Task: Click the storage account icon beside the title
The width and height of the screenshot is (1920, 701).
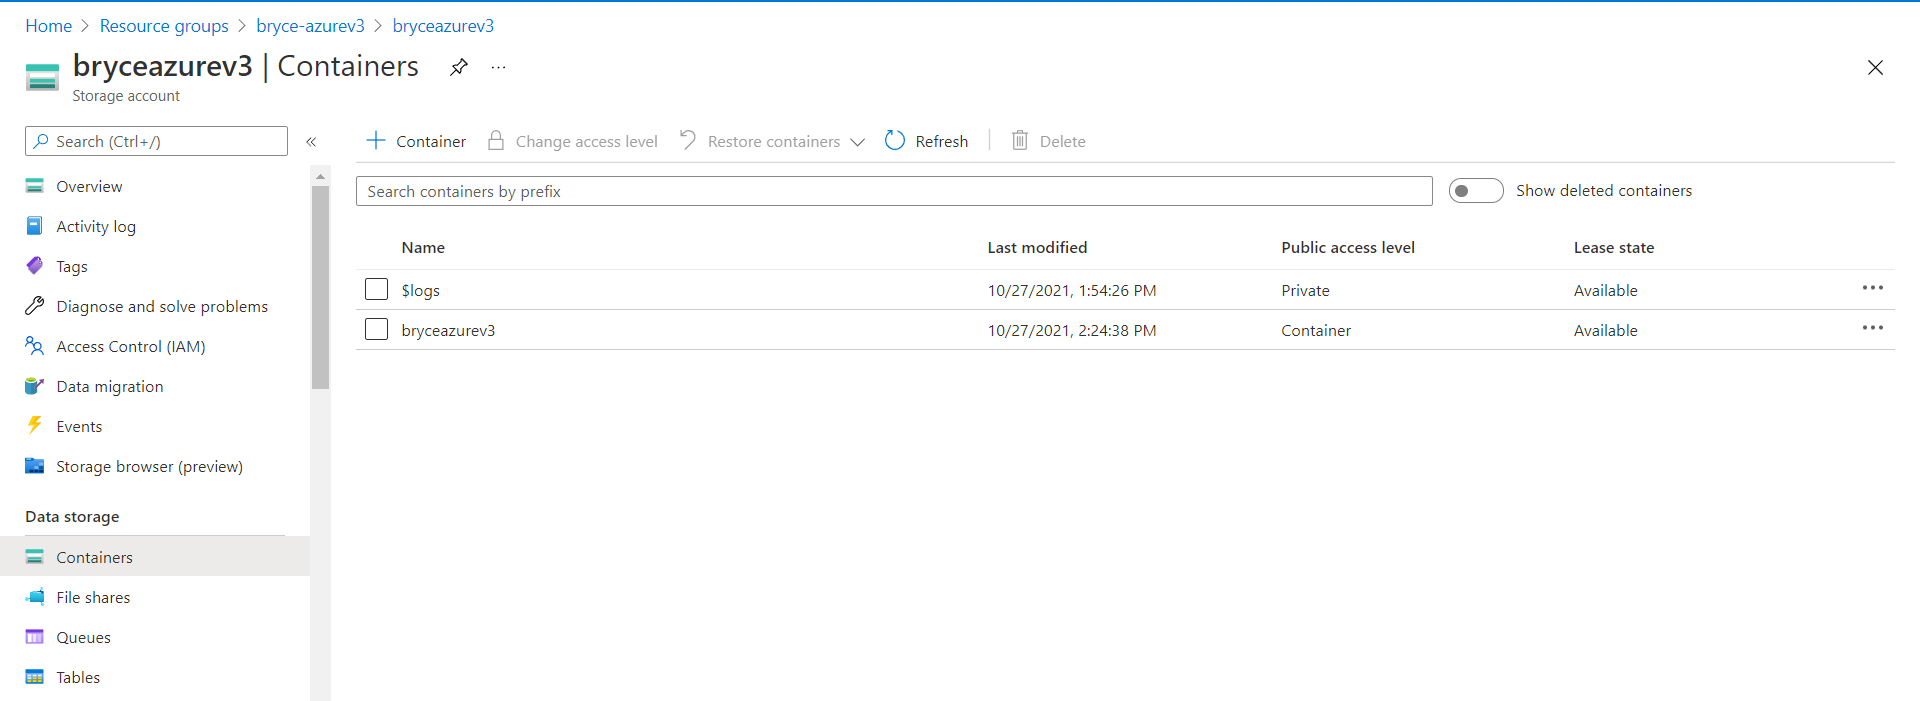Action: click(42, 77)
